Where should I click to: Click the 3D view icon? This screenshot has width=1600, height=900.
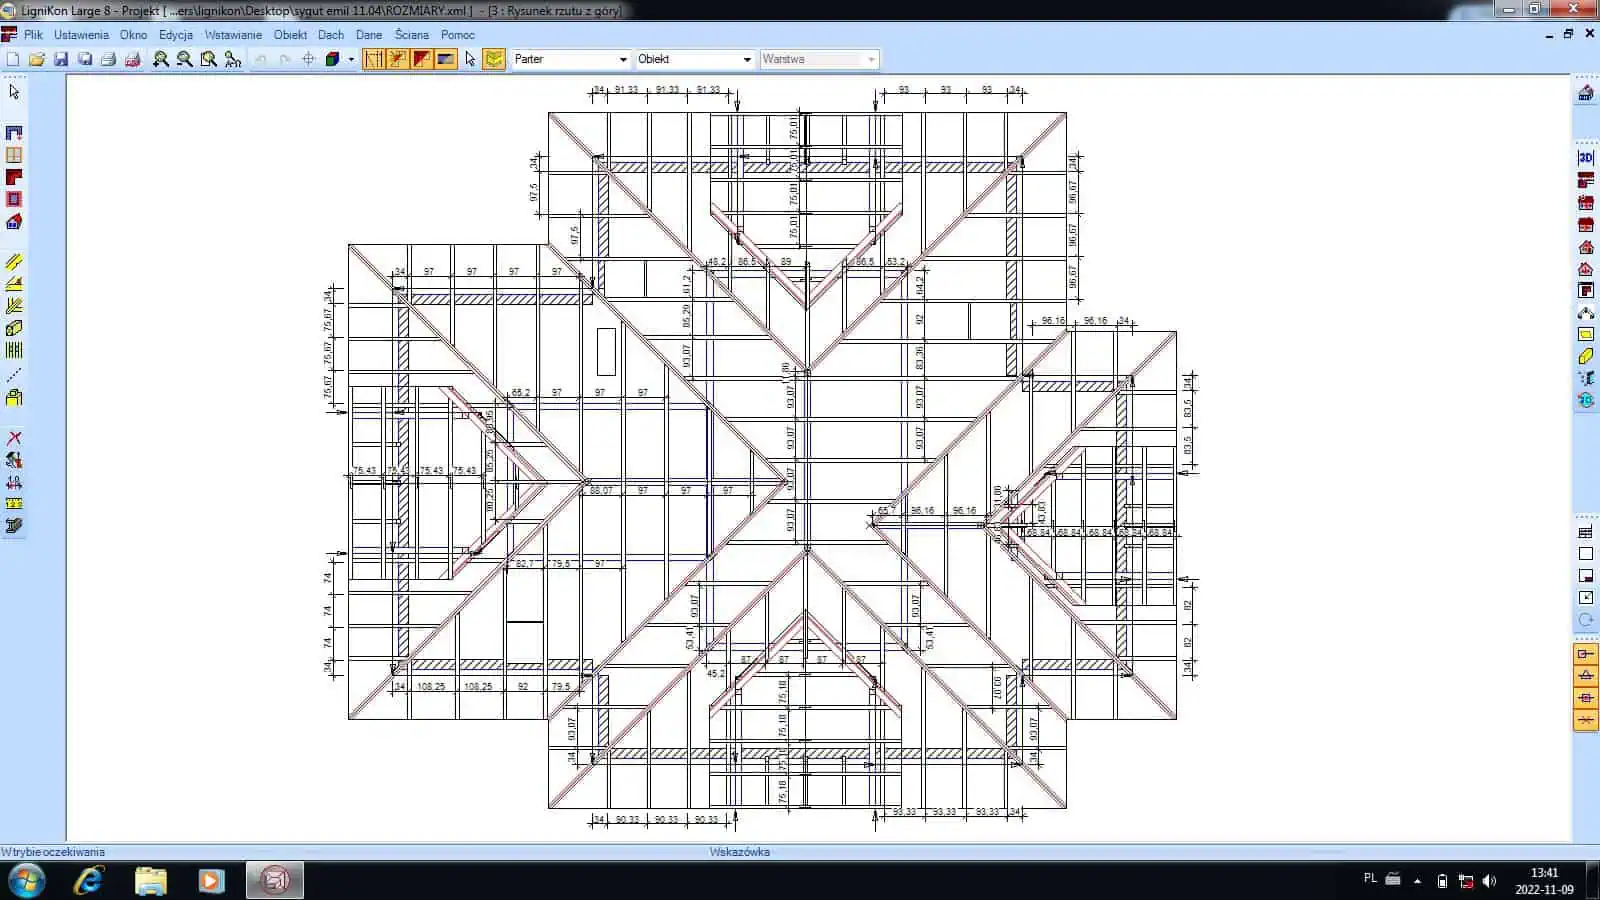click(x=1586, y=158)
